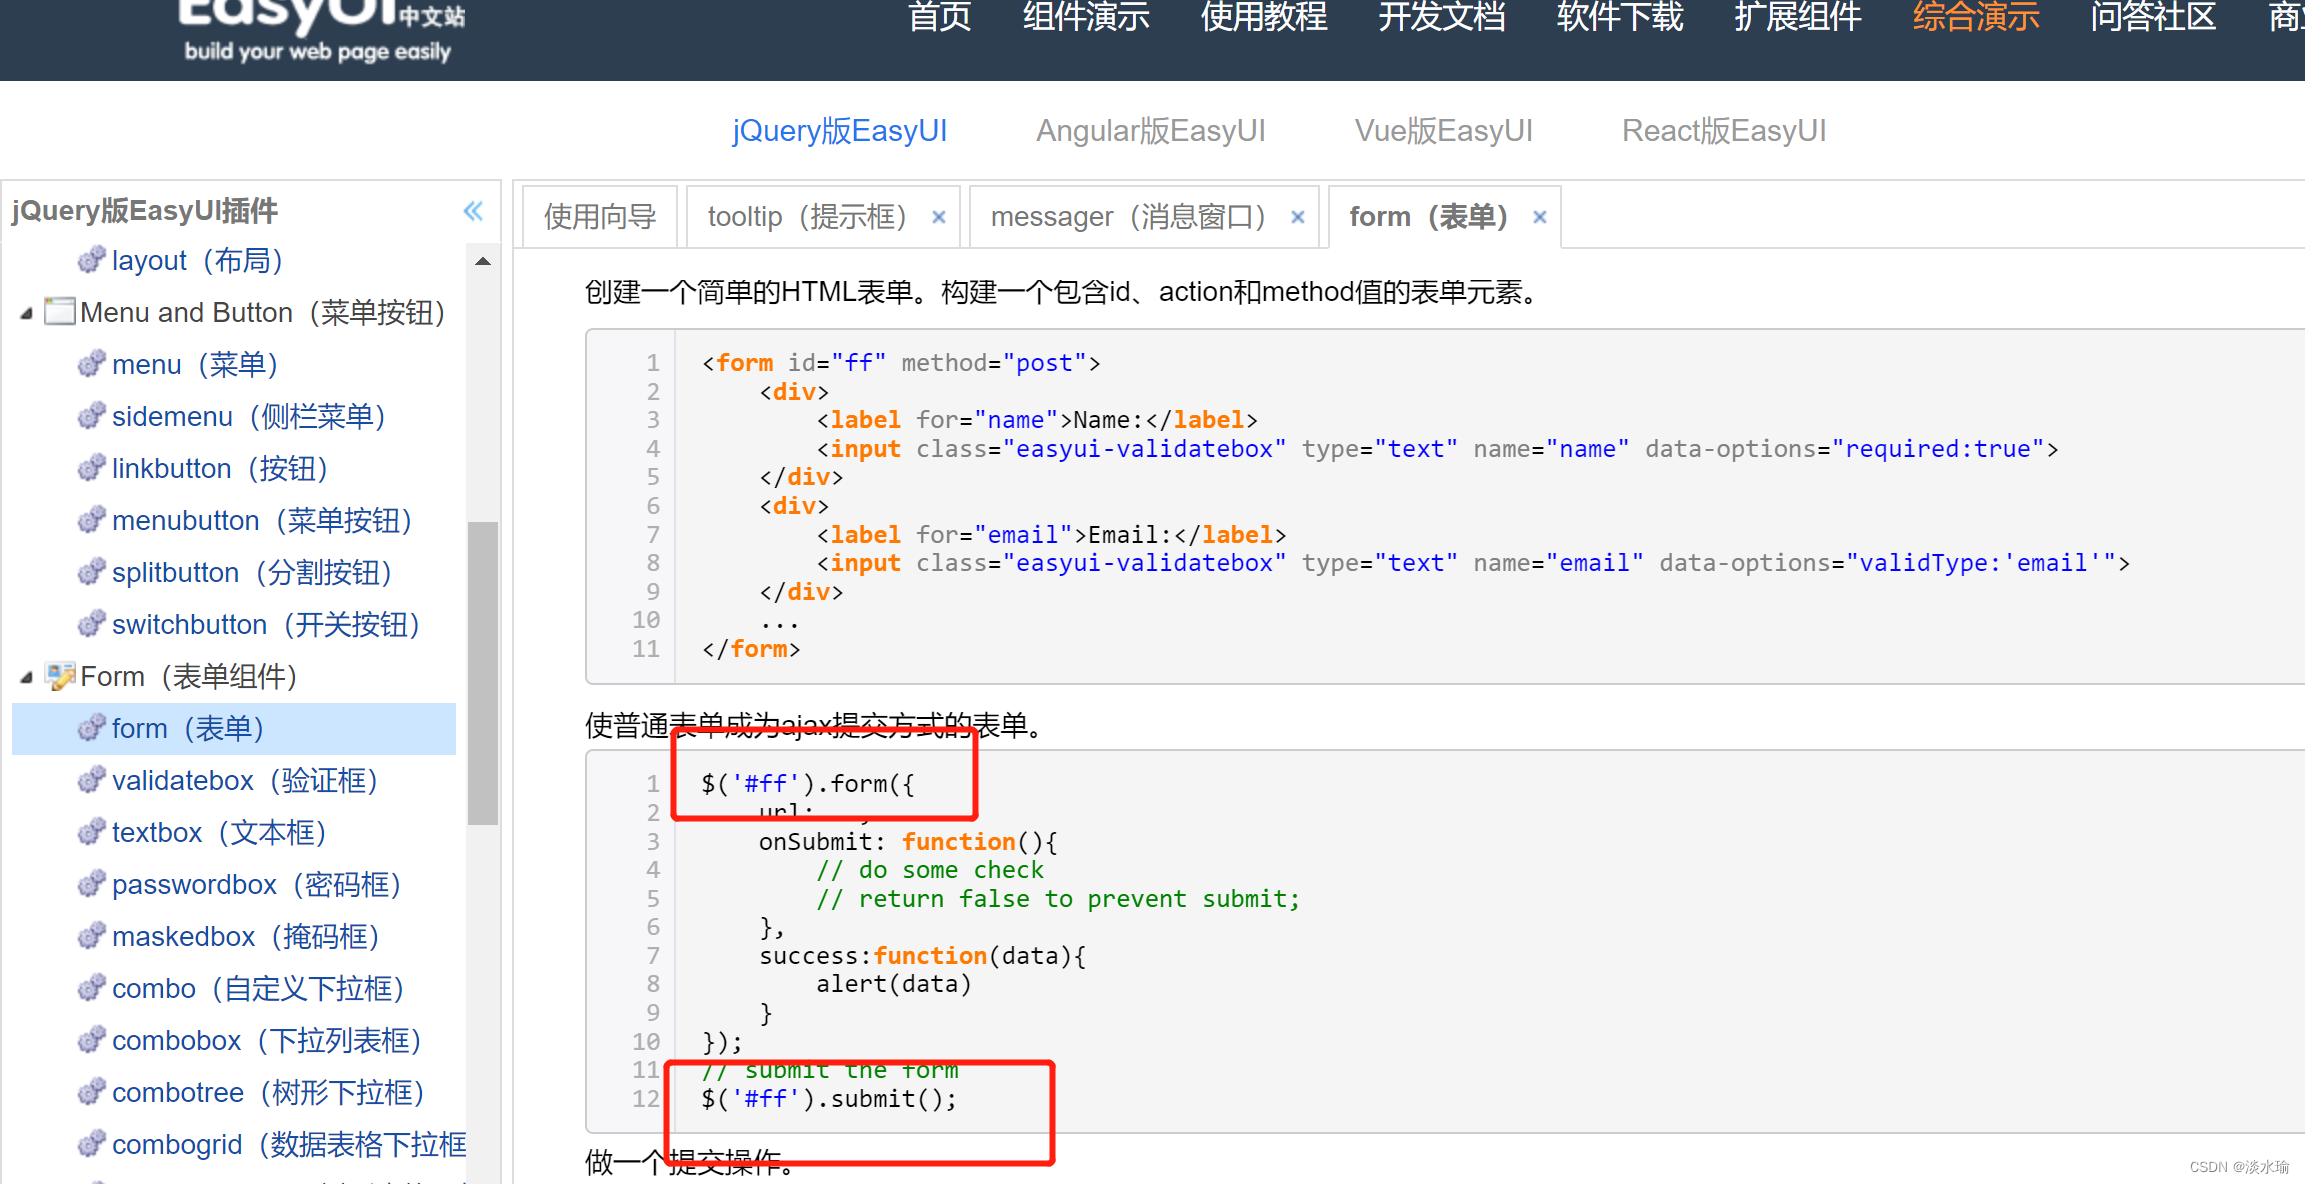Image resolution: width=2305 pixels, height=1184 pixels.
Task: Click the gear icon beside layout（布局）
Action: (x=91, y=260)
